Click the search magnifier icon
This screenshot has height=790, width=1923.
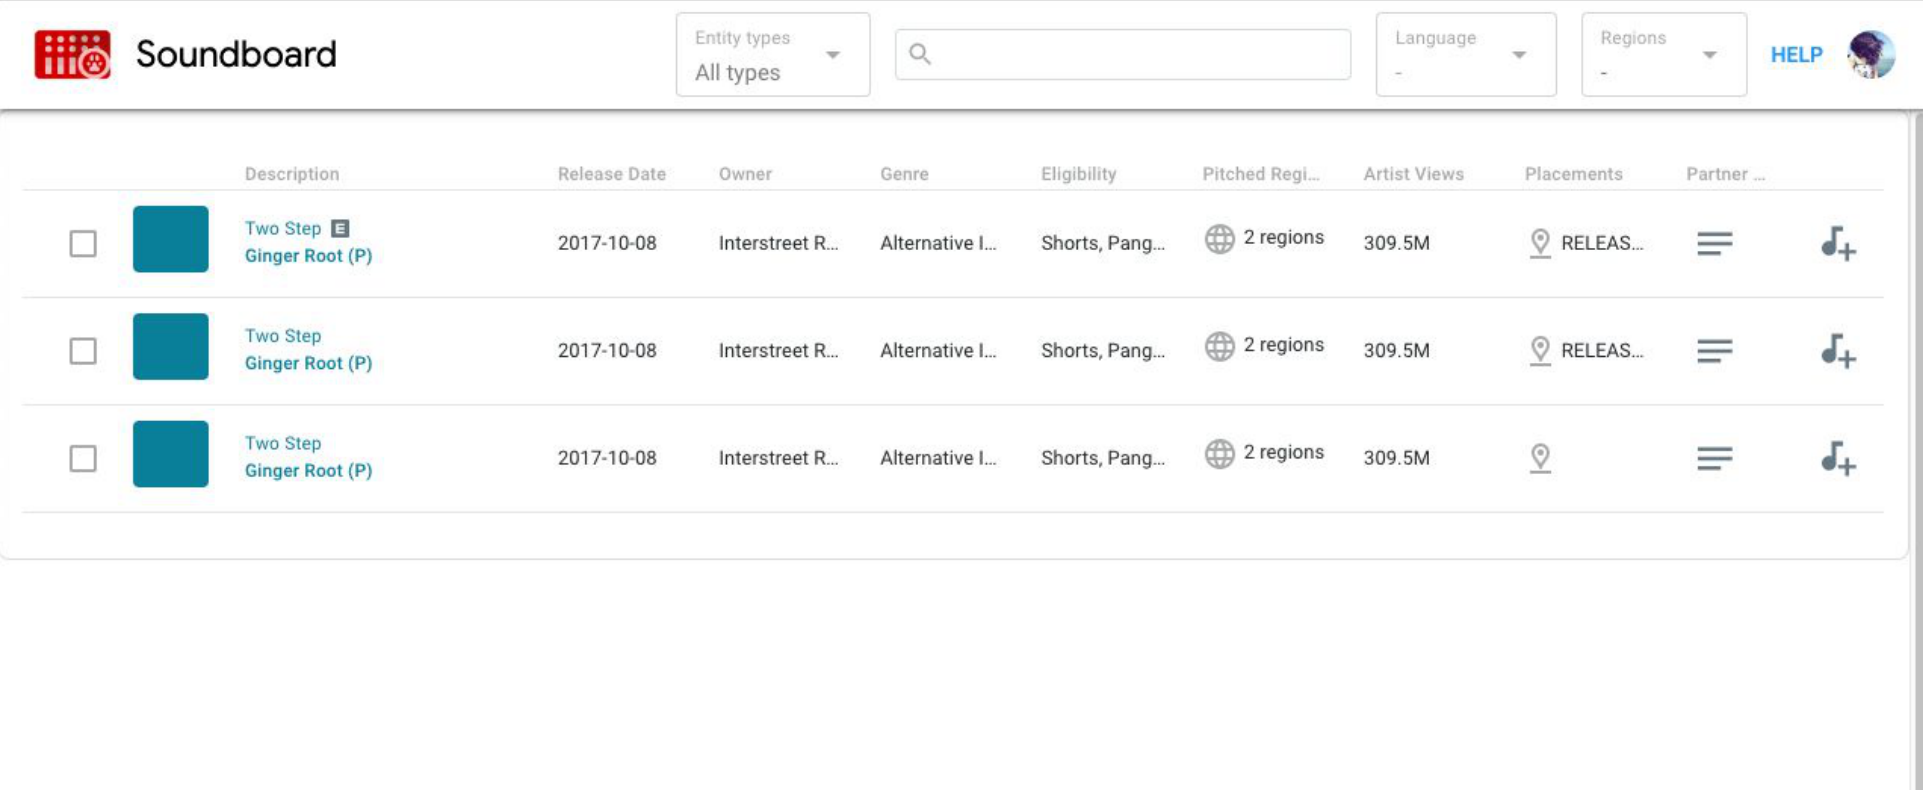pyautogui.click(x=920, y=54)
